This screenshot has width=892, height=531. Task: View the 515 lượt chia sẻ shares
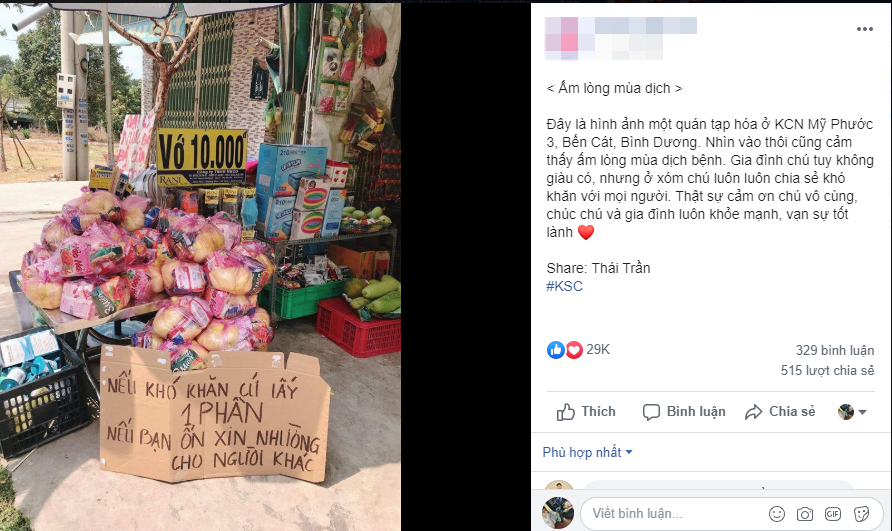pos(827,371)
